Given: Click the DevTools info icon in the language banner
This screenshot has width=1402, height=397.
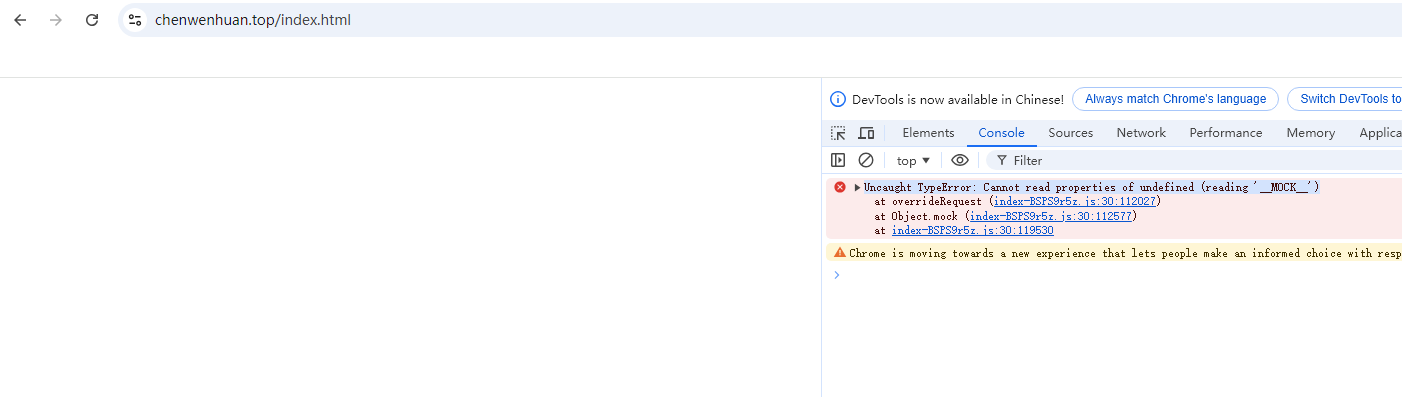Looking at the screenshot, I should tap(838, 100).
